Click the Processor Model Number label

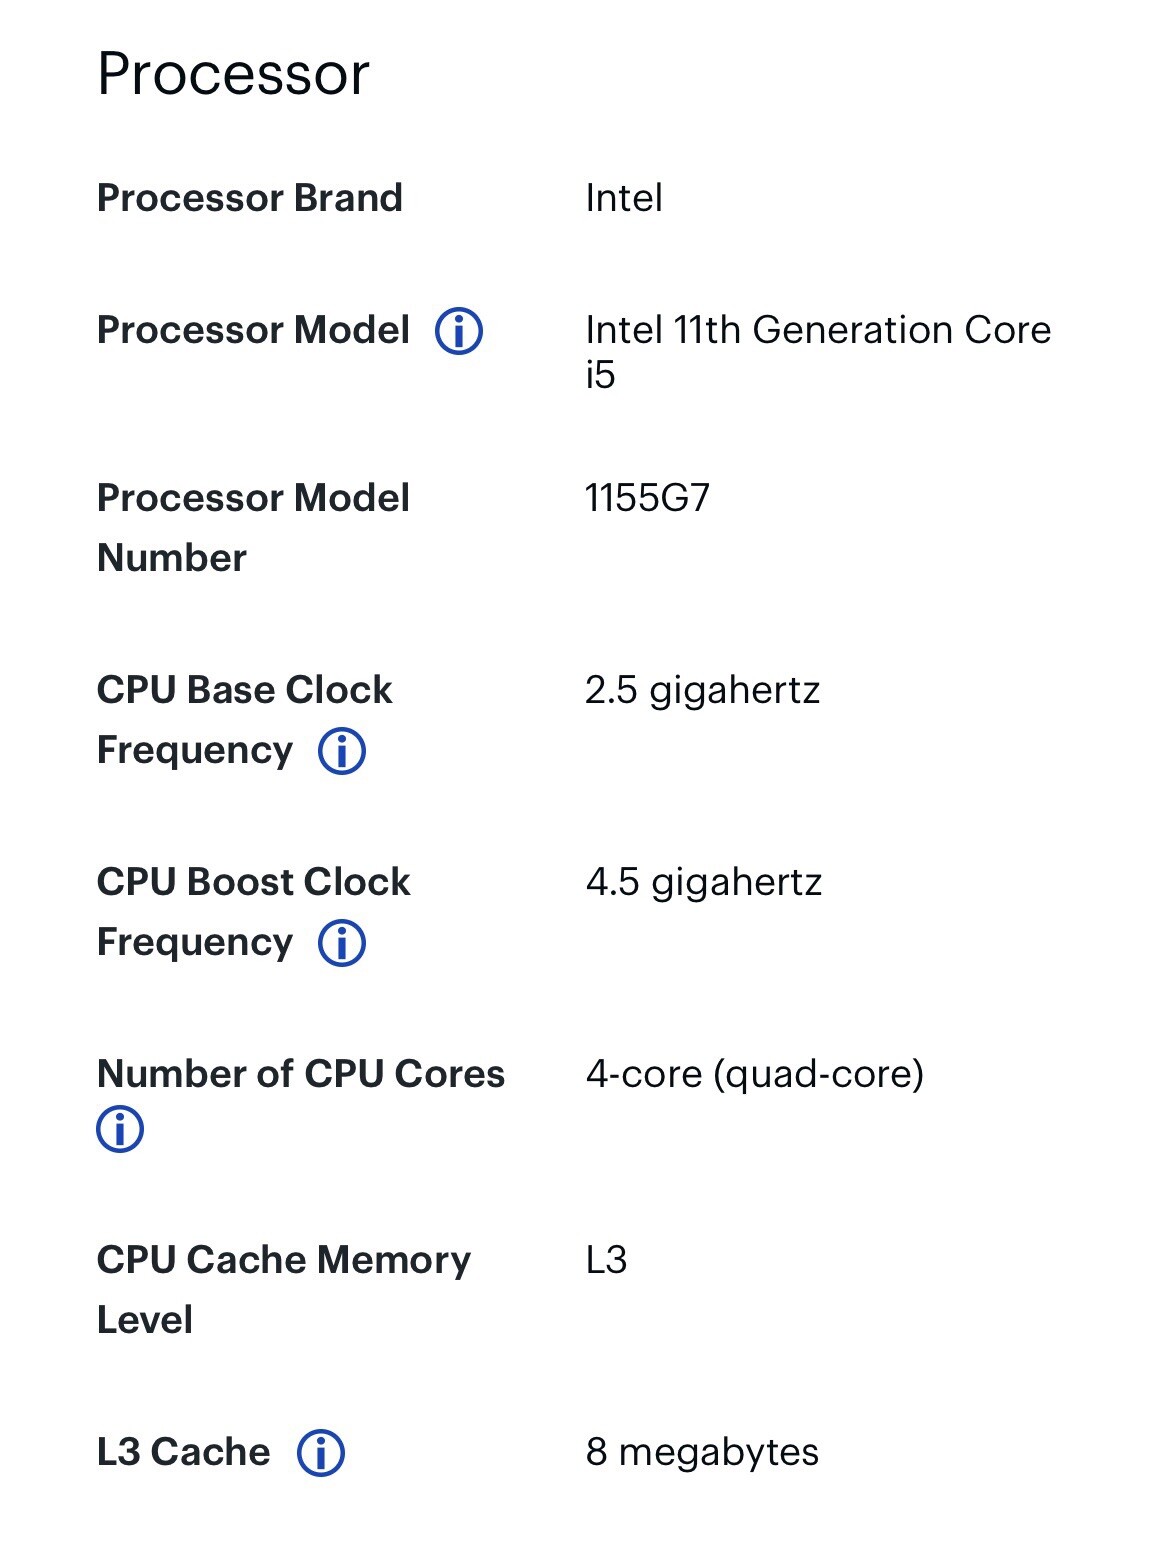click(253, 527)
